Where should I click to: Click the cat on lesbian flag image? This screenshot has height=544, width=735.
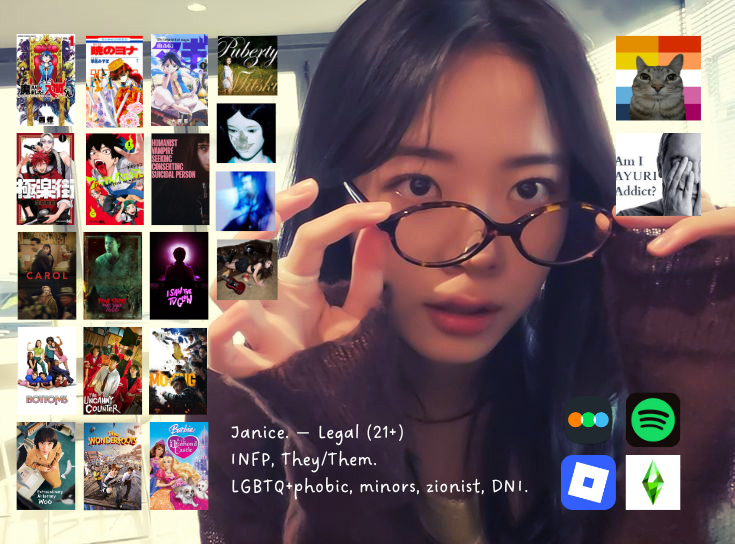click(658, 78)
